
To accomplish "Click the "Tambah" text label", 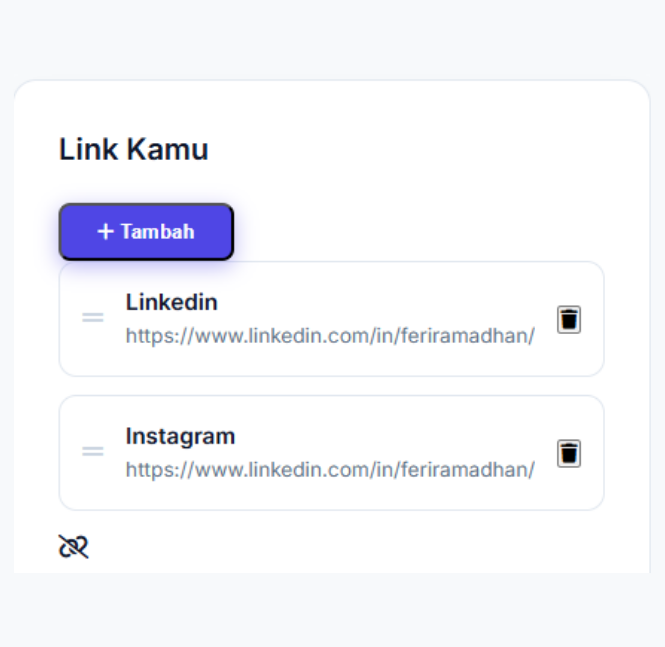I will click(157, 232).
